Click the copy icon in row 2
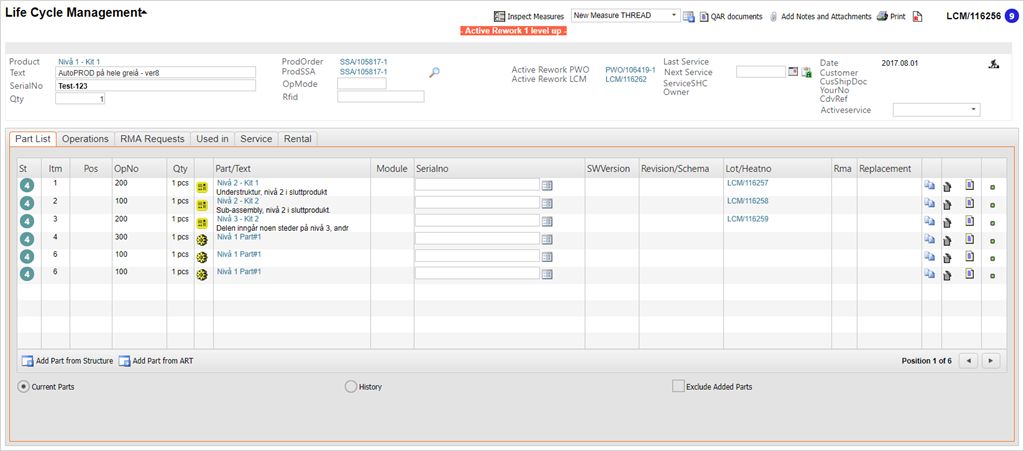 [x=928, y=203]
